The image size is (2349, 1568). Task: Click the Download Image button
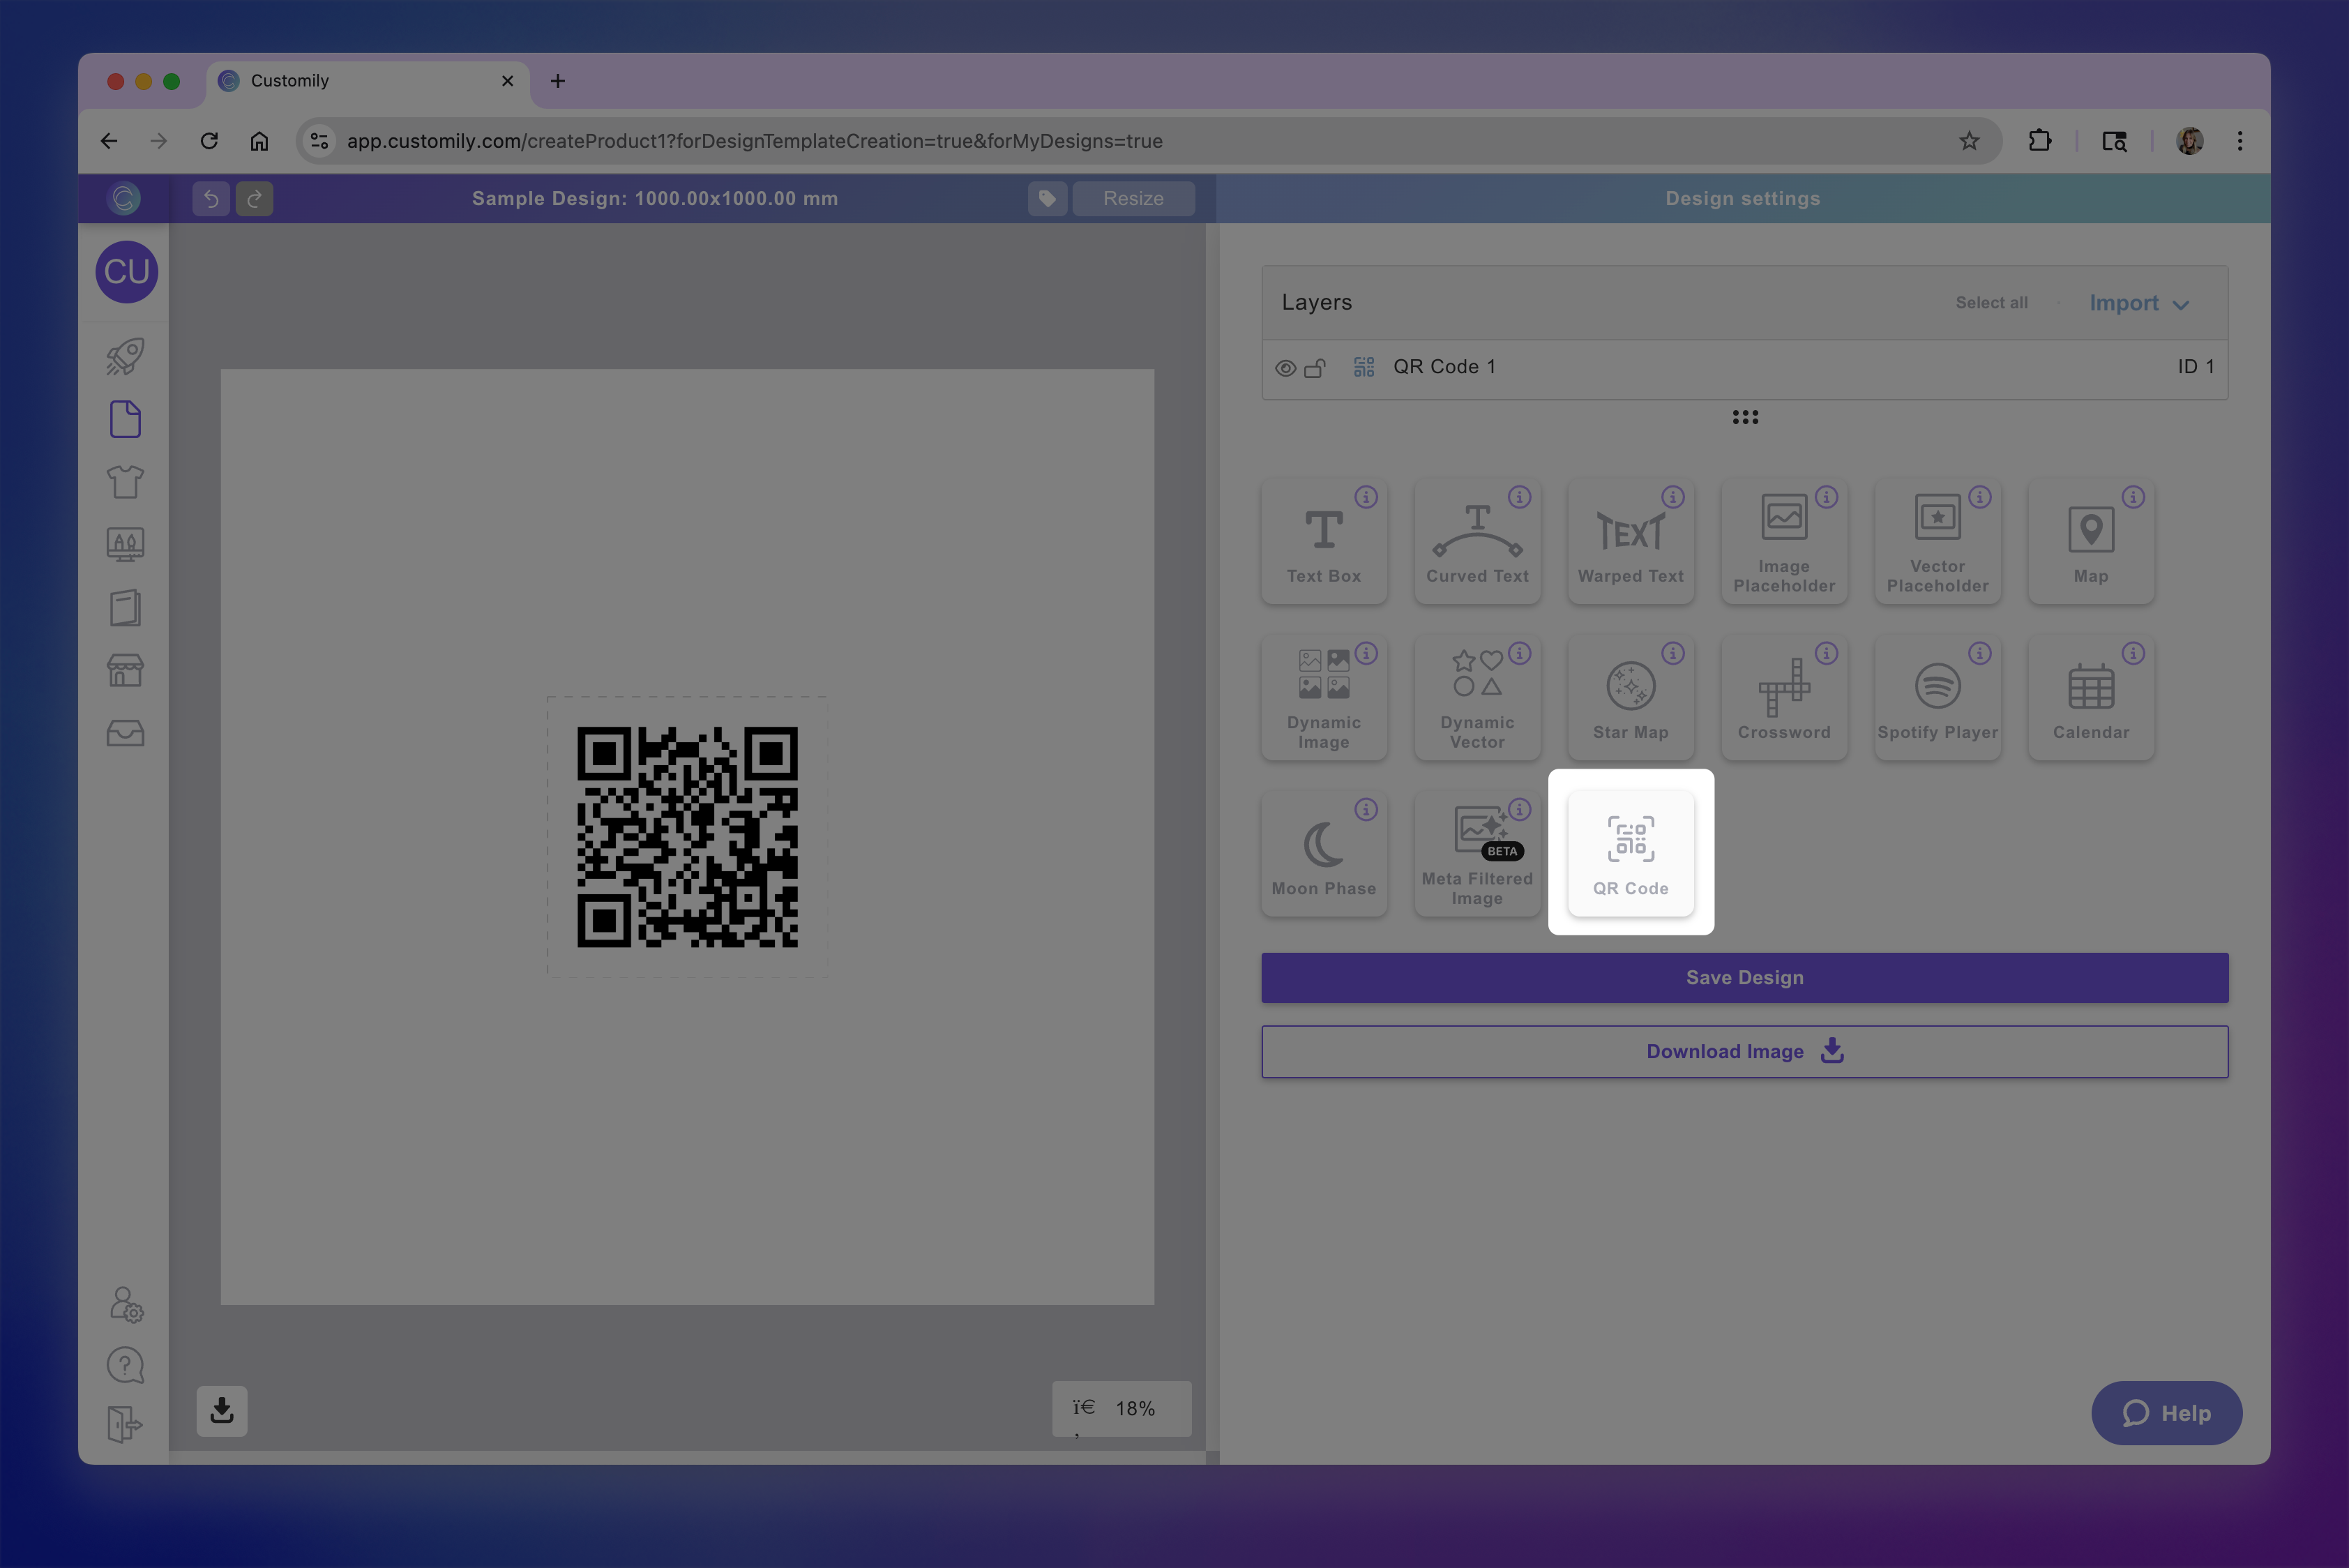pyautogui.click(x=1744, y=1051)
